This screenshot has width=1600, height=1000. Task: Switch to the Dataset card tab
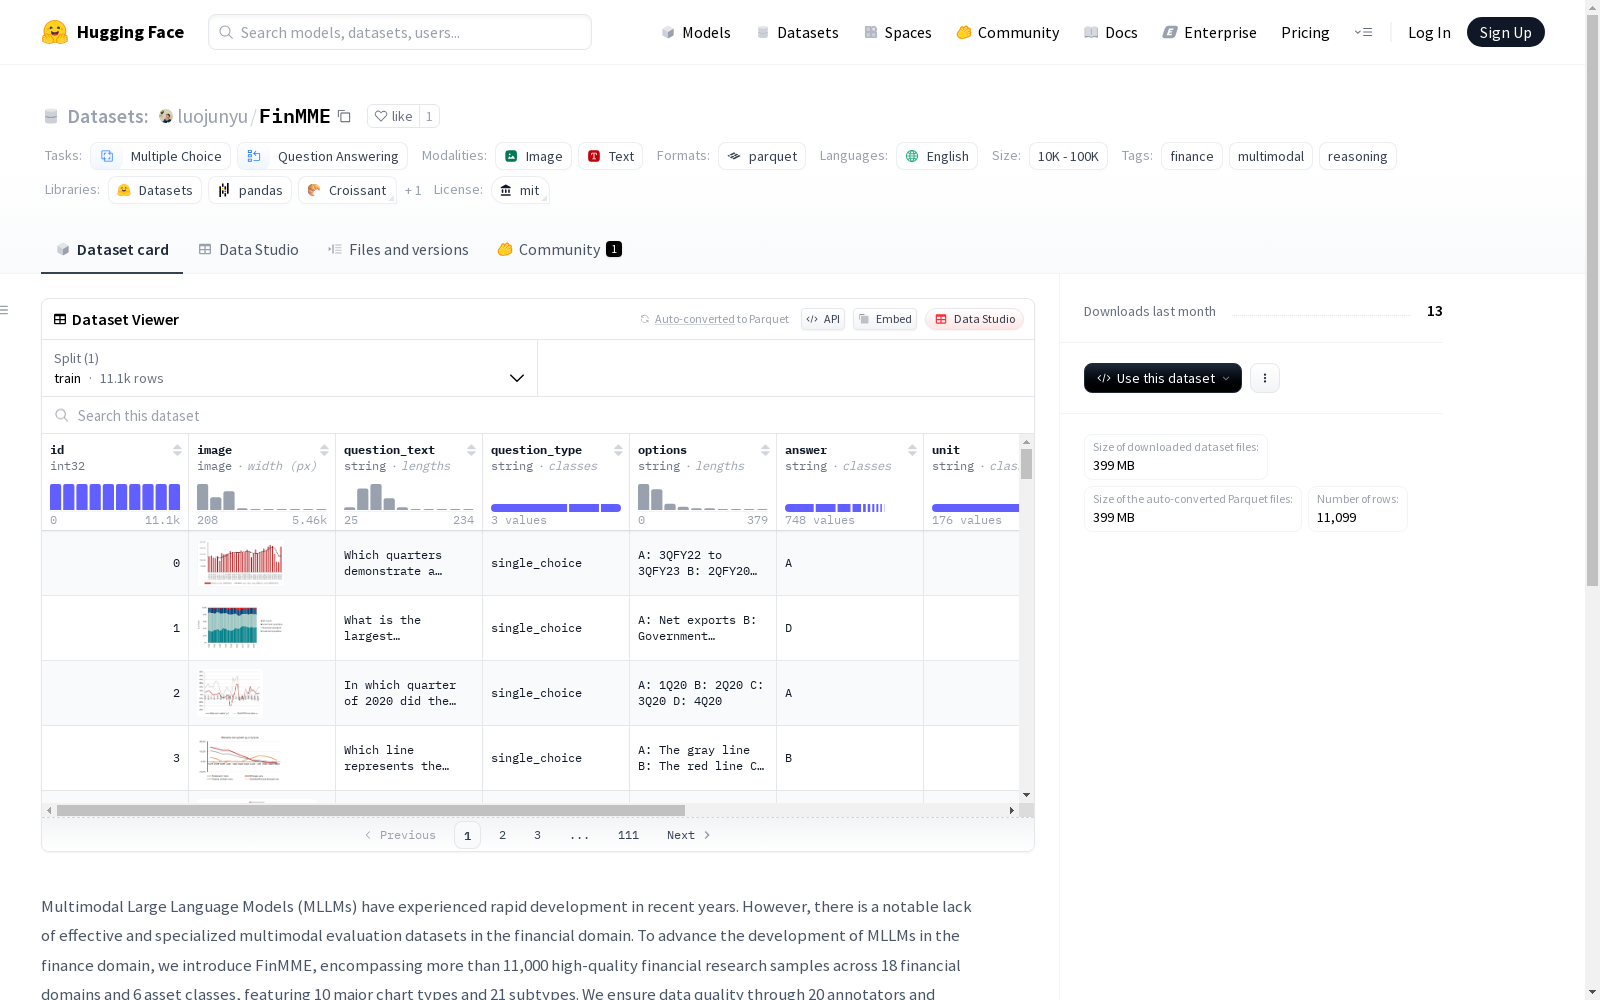tap(112, 250)
